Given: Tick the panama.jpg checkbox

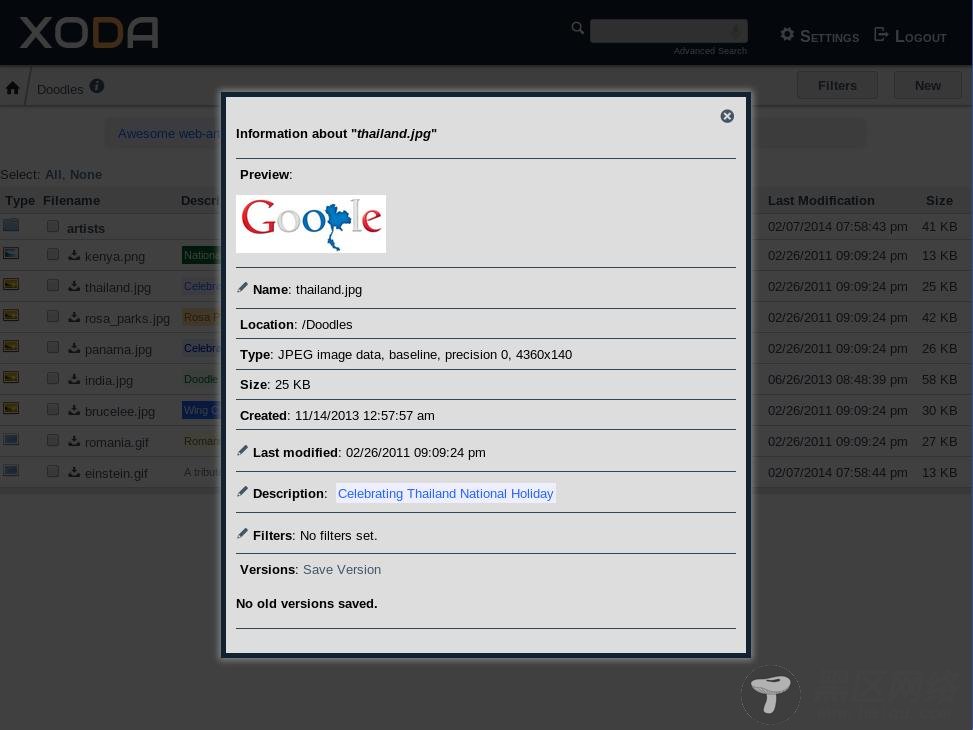Looking at the screenshot, I should (53, 347).
